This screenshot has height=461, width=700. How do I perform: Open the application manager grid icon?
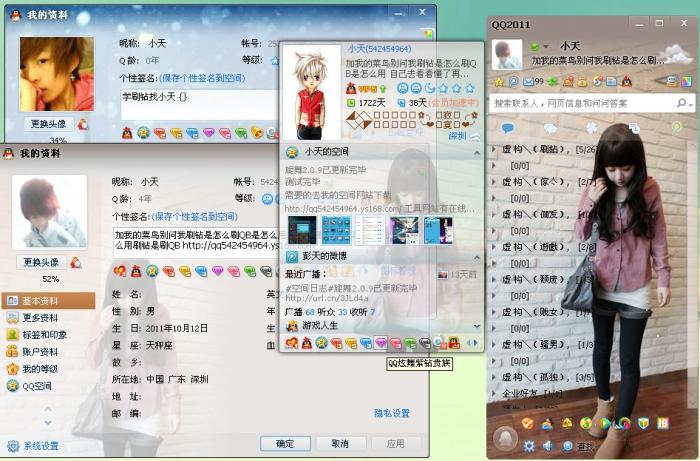click(x=663, y=423)
